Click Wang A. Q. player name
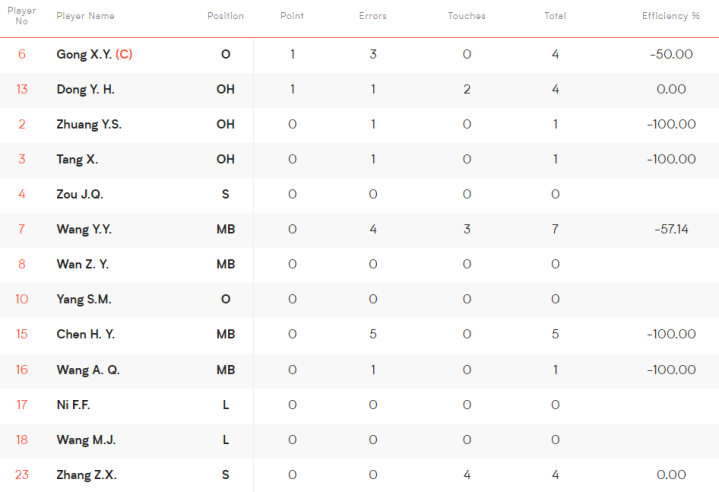This screenshot has width=719, height=492. (x=88, y=370)
